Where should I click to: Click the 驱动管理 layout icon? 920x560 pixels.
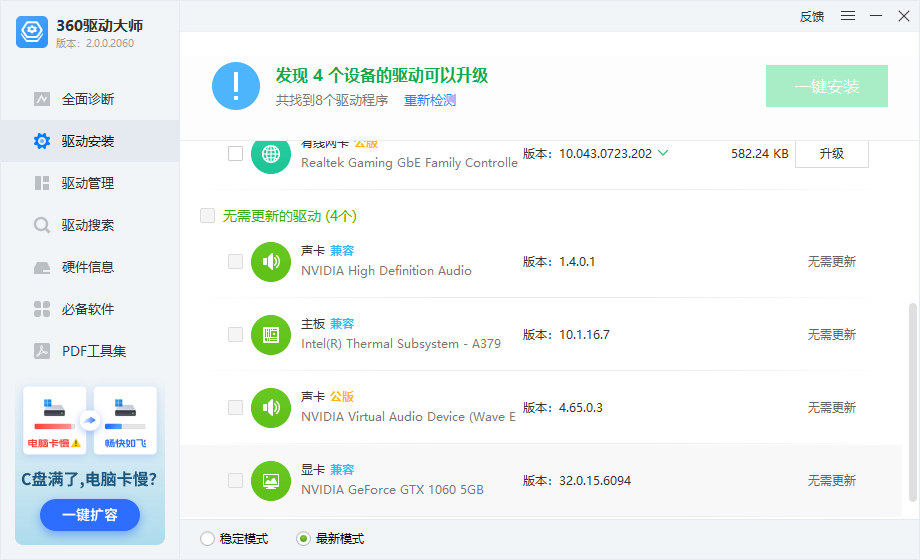point(42,183)
